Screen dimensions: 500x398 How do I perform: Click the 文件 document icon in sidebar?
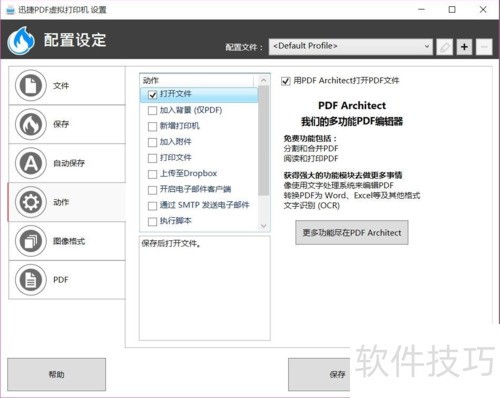(x=30, y=85)
